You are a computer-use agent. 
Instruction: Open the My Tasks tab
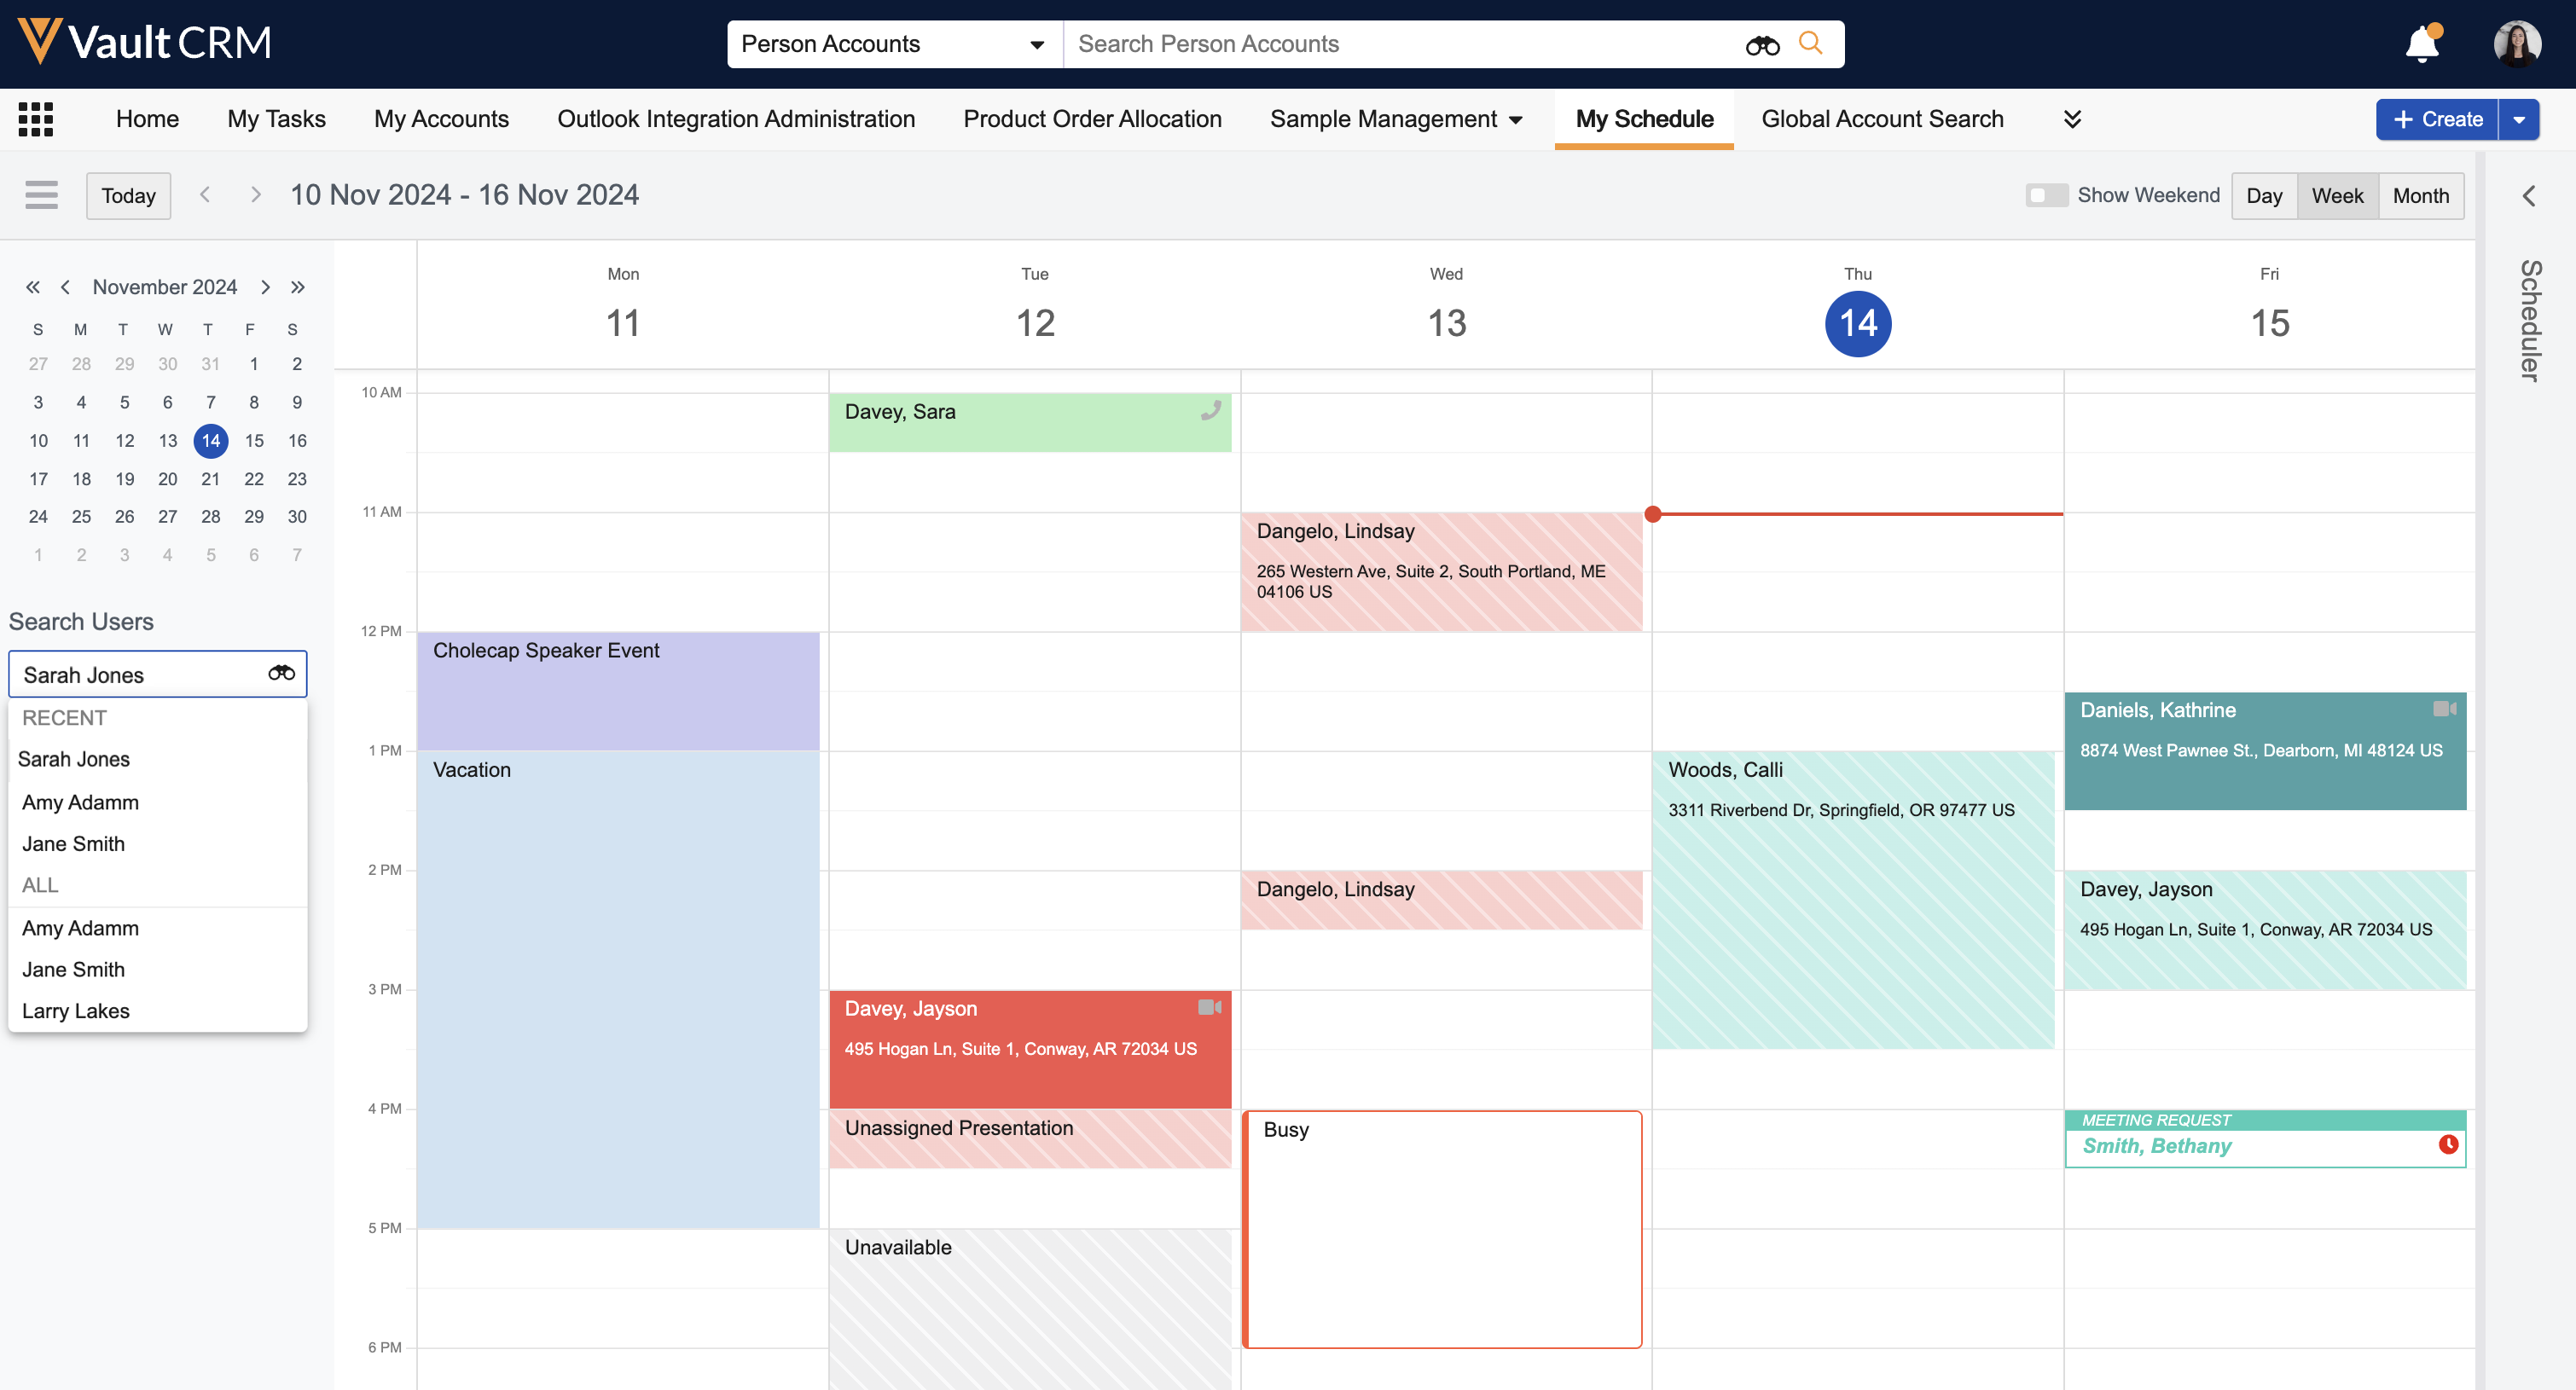point(276,119)
